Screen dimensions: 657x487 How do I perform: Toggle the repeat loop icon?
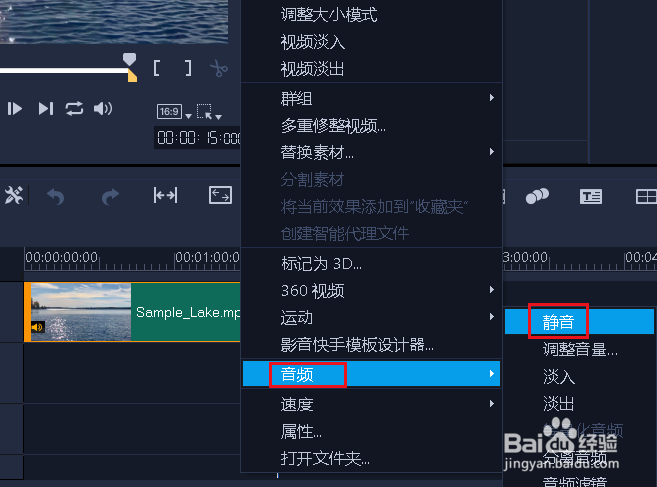coord(74,109)
